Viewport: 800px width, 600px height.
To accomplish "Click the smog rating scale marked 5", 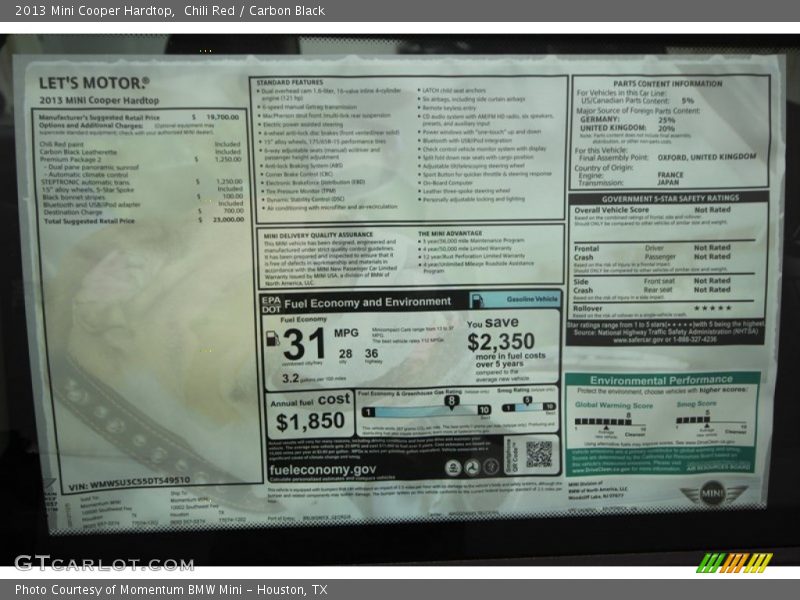I will (x=529, y=406).
